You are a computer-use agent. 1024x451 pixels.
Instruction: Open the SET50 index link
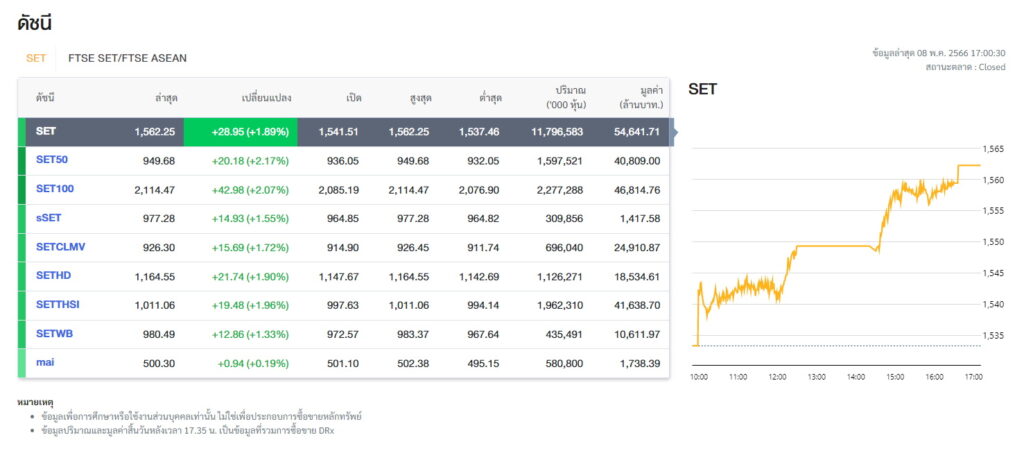(x=52, y=160)
